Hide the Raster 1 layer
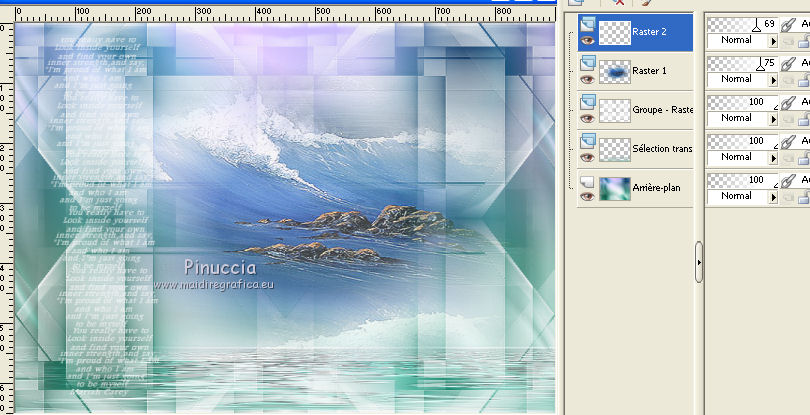This screenshot has width=810, height=415. [587, 80]
